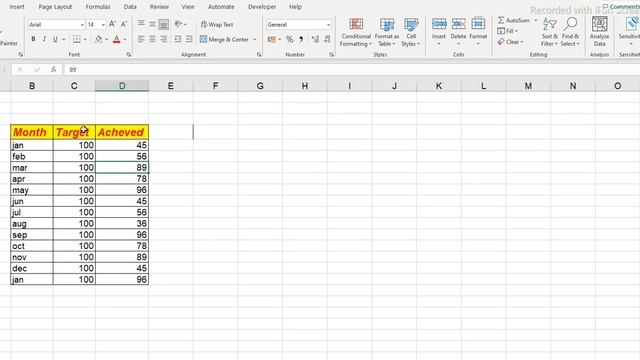
Task: Click Insert Function fx icon
Action: pos(53,70)
